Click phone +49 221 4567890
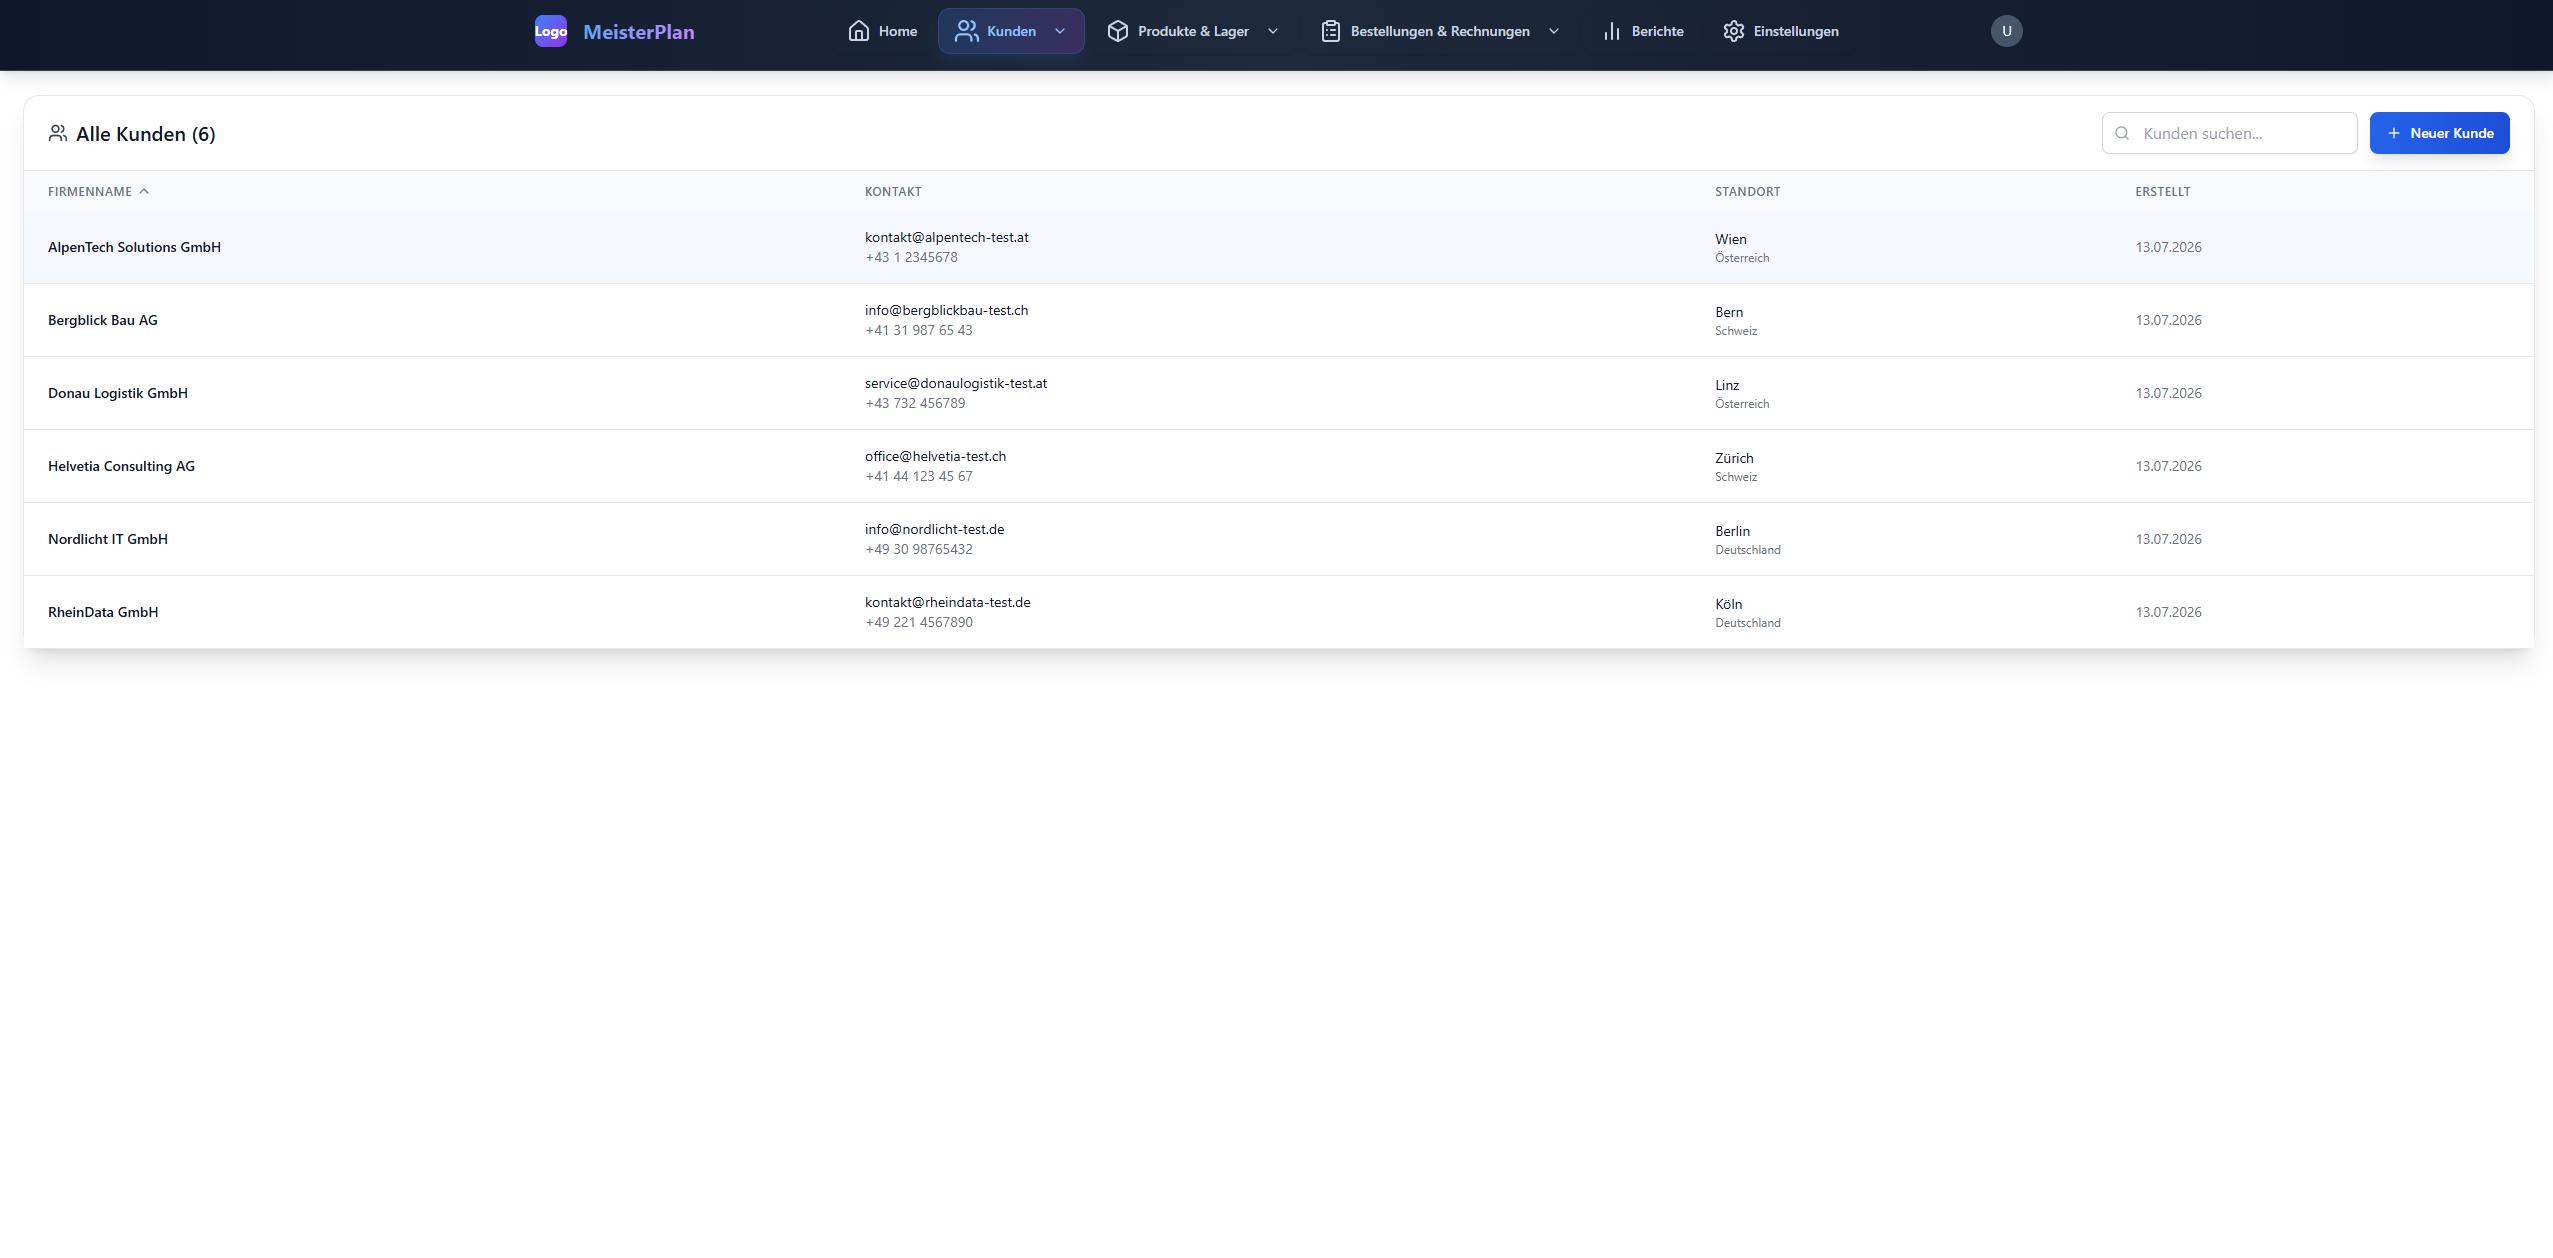The height and width of the screenshot is (1258, 2553). [x=919, y=622]
